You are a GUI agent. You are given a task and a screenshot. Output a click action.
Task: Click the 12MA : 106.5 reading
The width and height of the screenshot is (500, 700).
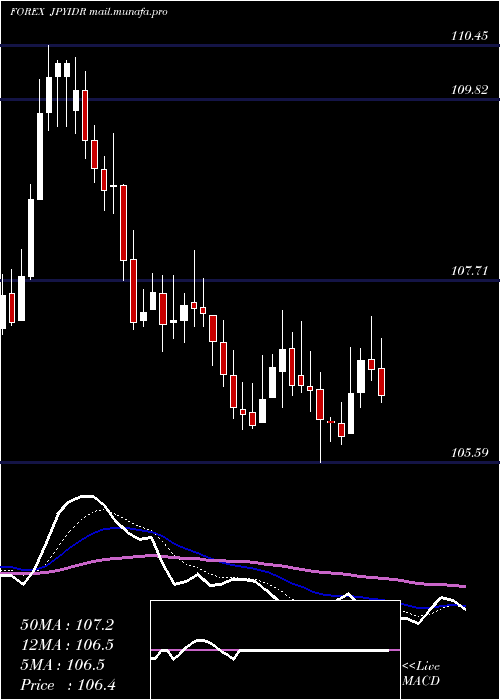pos(67,645)
